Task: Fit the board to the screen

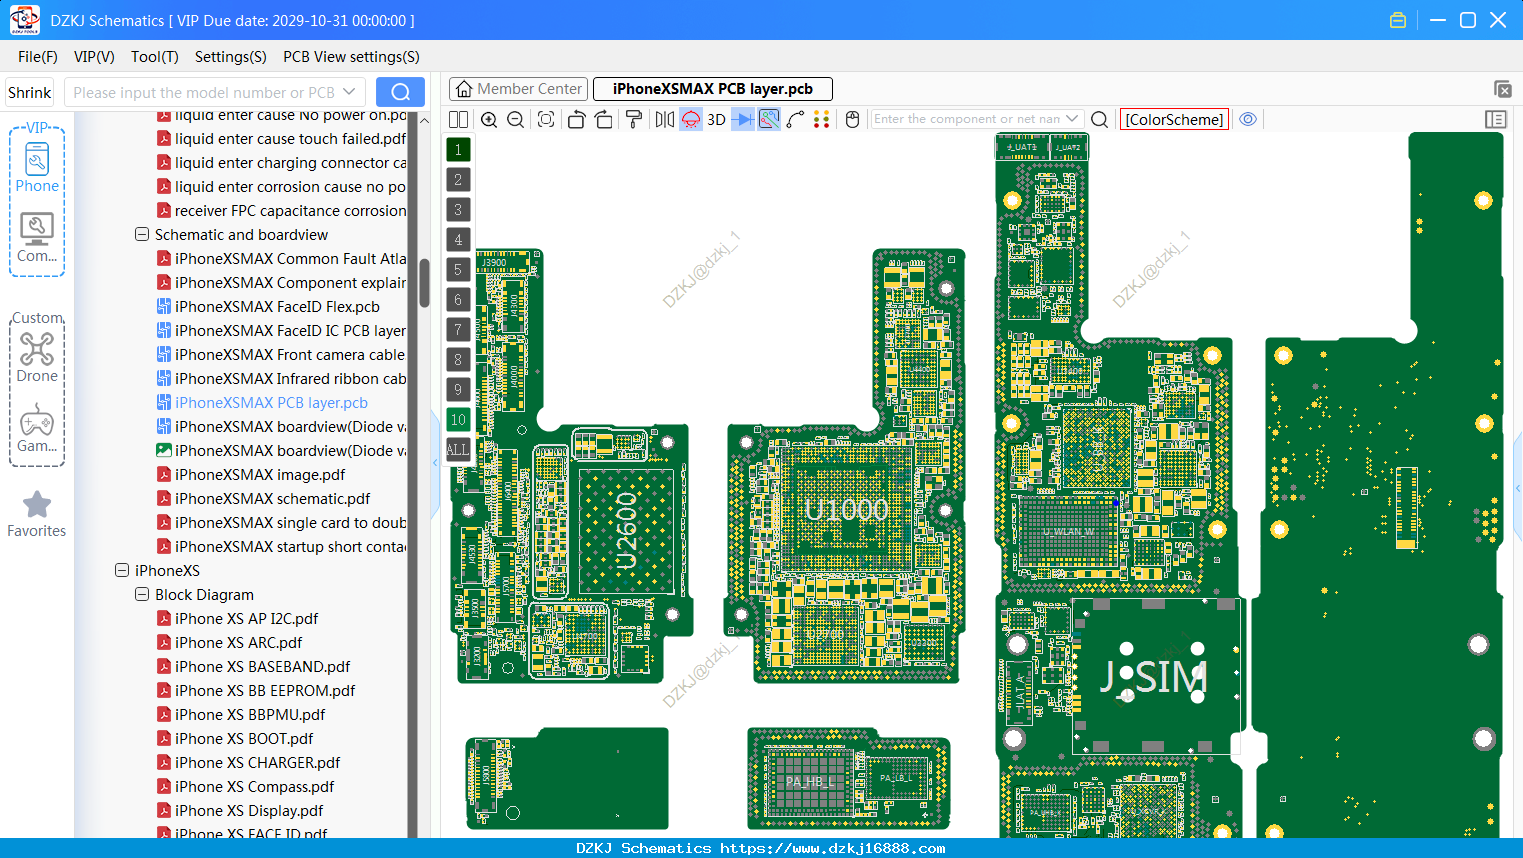Action: [x=546, y=120]
